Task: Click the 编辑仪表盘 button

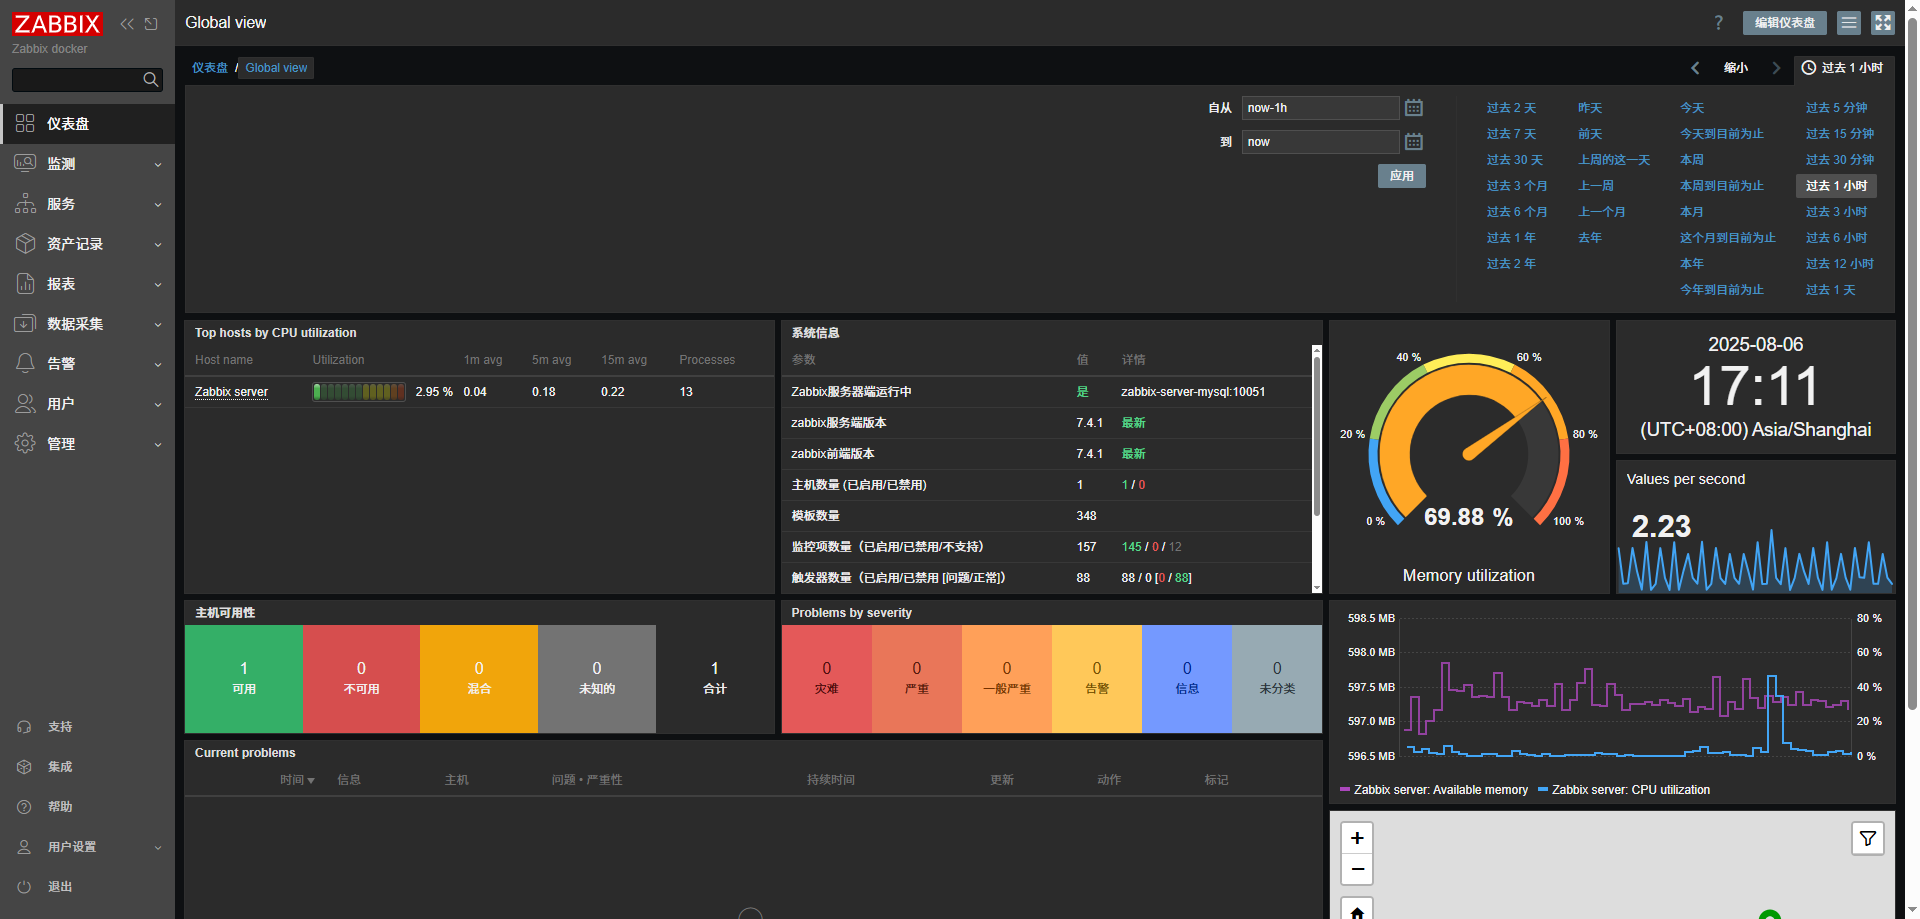Action: pyautogui.click(x=1785, y=23)
